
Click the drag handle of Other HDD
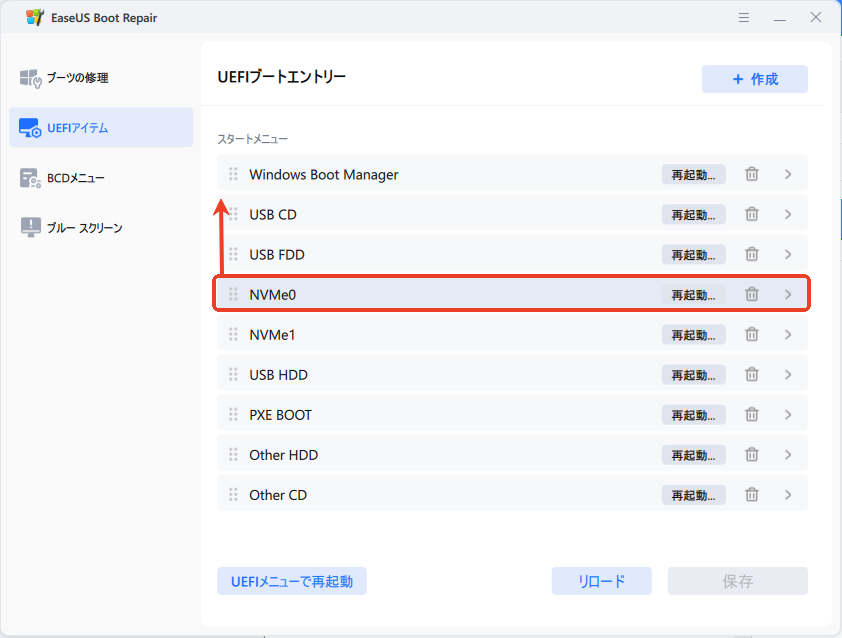pyautogui.click(x=233, y=454)
